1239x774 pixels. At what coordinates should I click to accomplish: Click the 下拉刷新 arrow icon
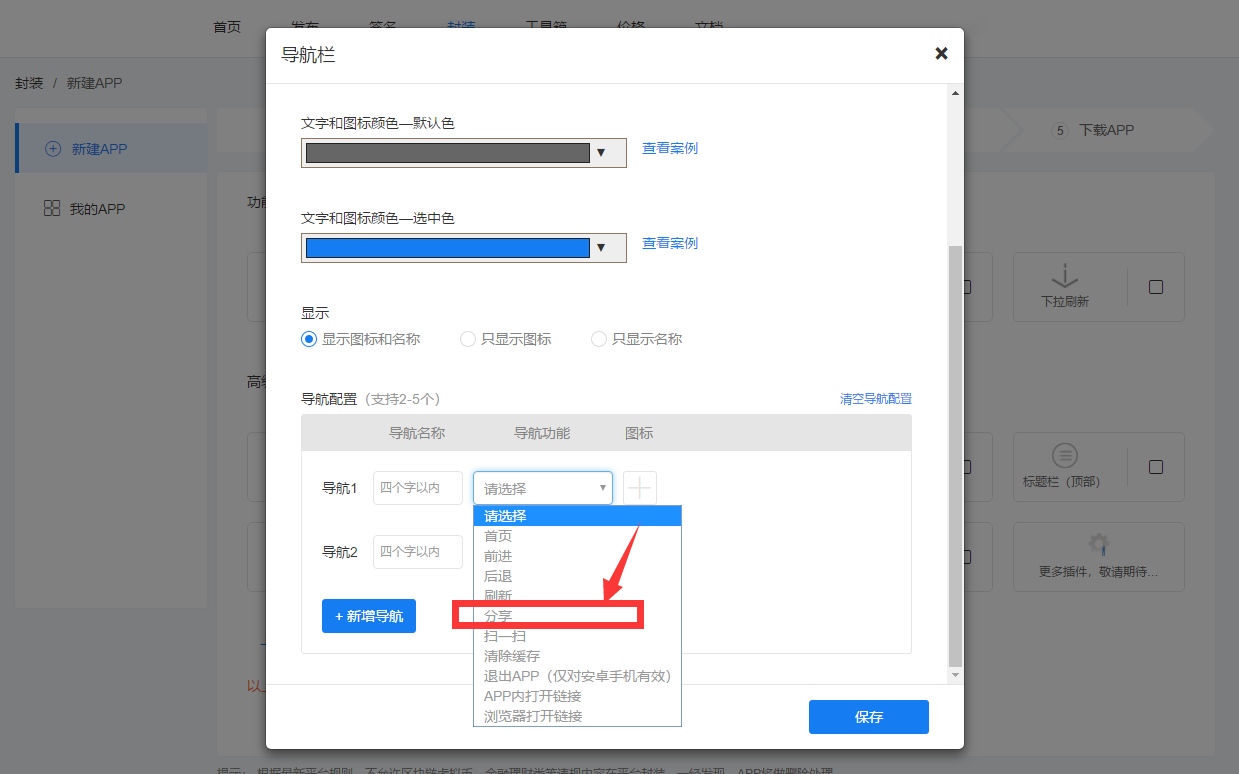click(x=1064, y=277)
